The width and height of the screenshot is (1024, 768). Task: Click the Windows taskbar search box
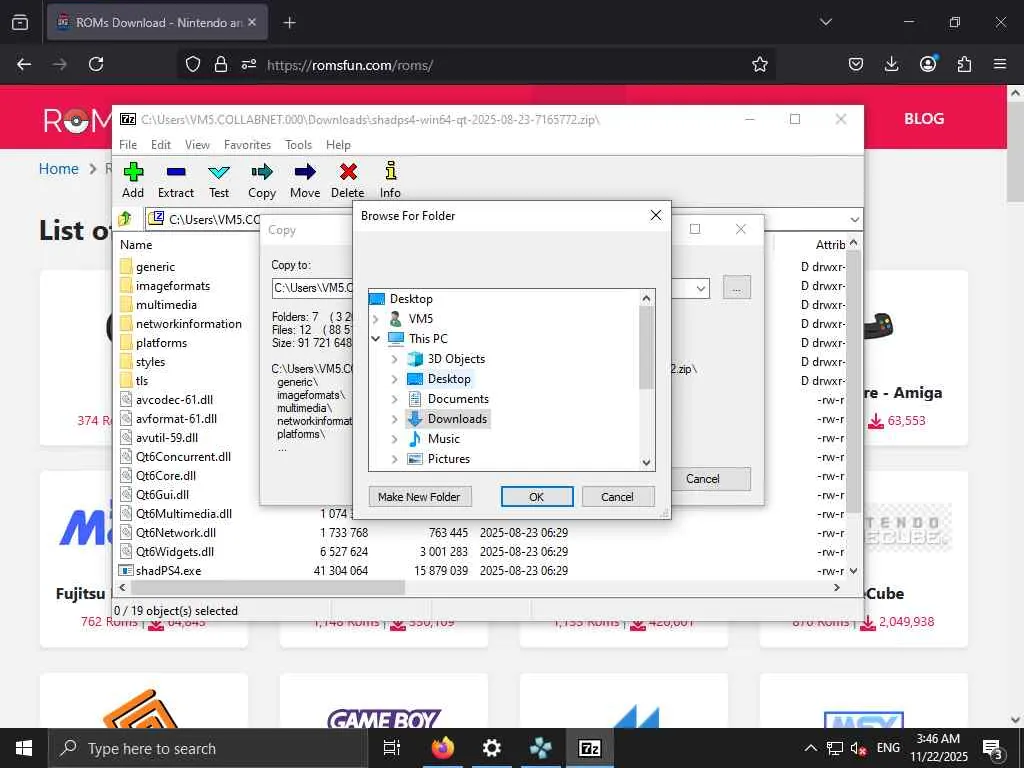[x=208, y=748]
